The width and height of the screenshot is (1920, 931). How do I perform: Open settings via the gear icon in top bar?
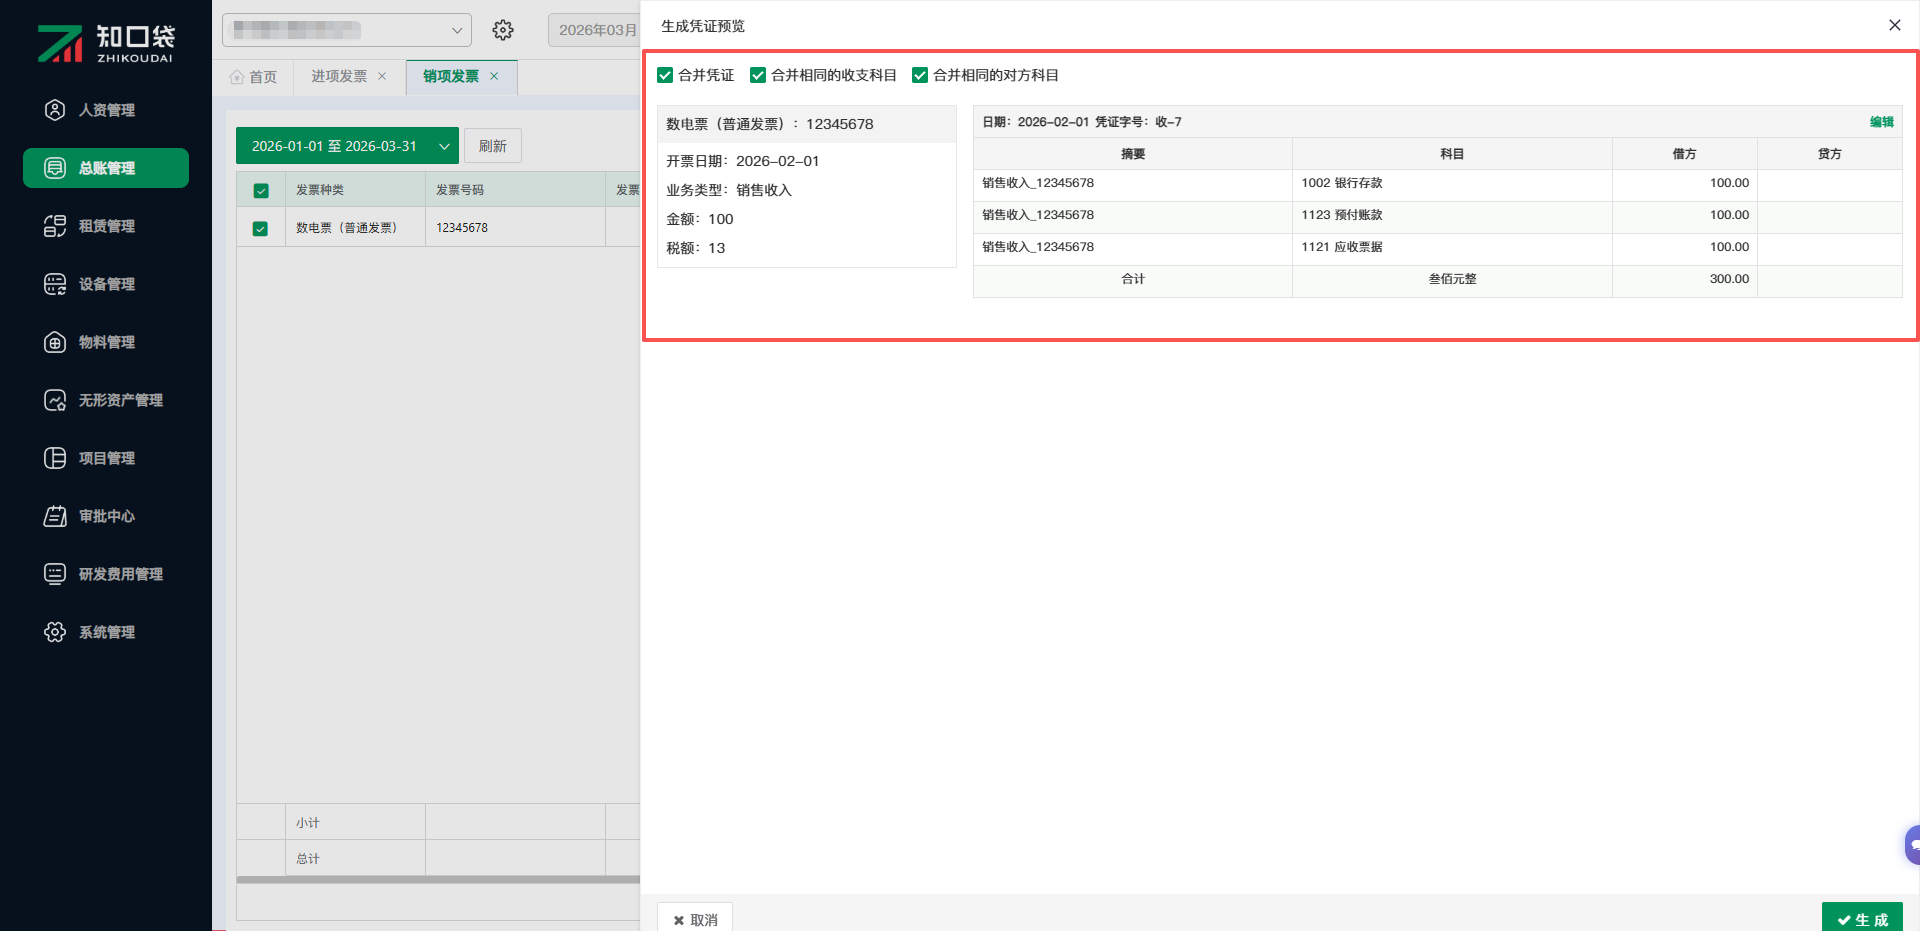(x=503, y=30)
